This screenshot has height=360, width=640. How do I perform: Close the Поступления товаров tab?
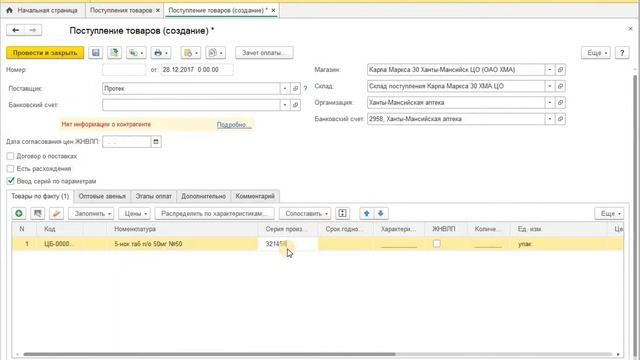tap(158, 10)
